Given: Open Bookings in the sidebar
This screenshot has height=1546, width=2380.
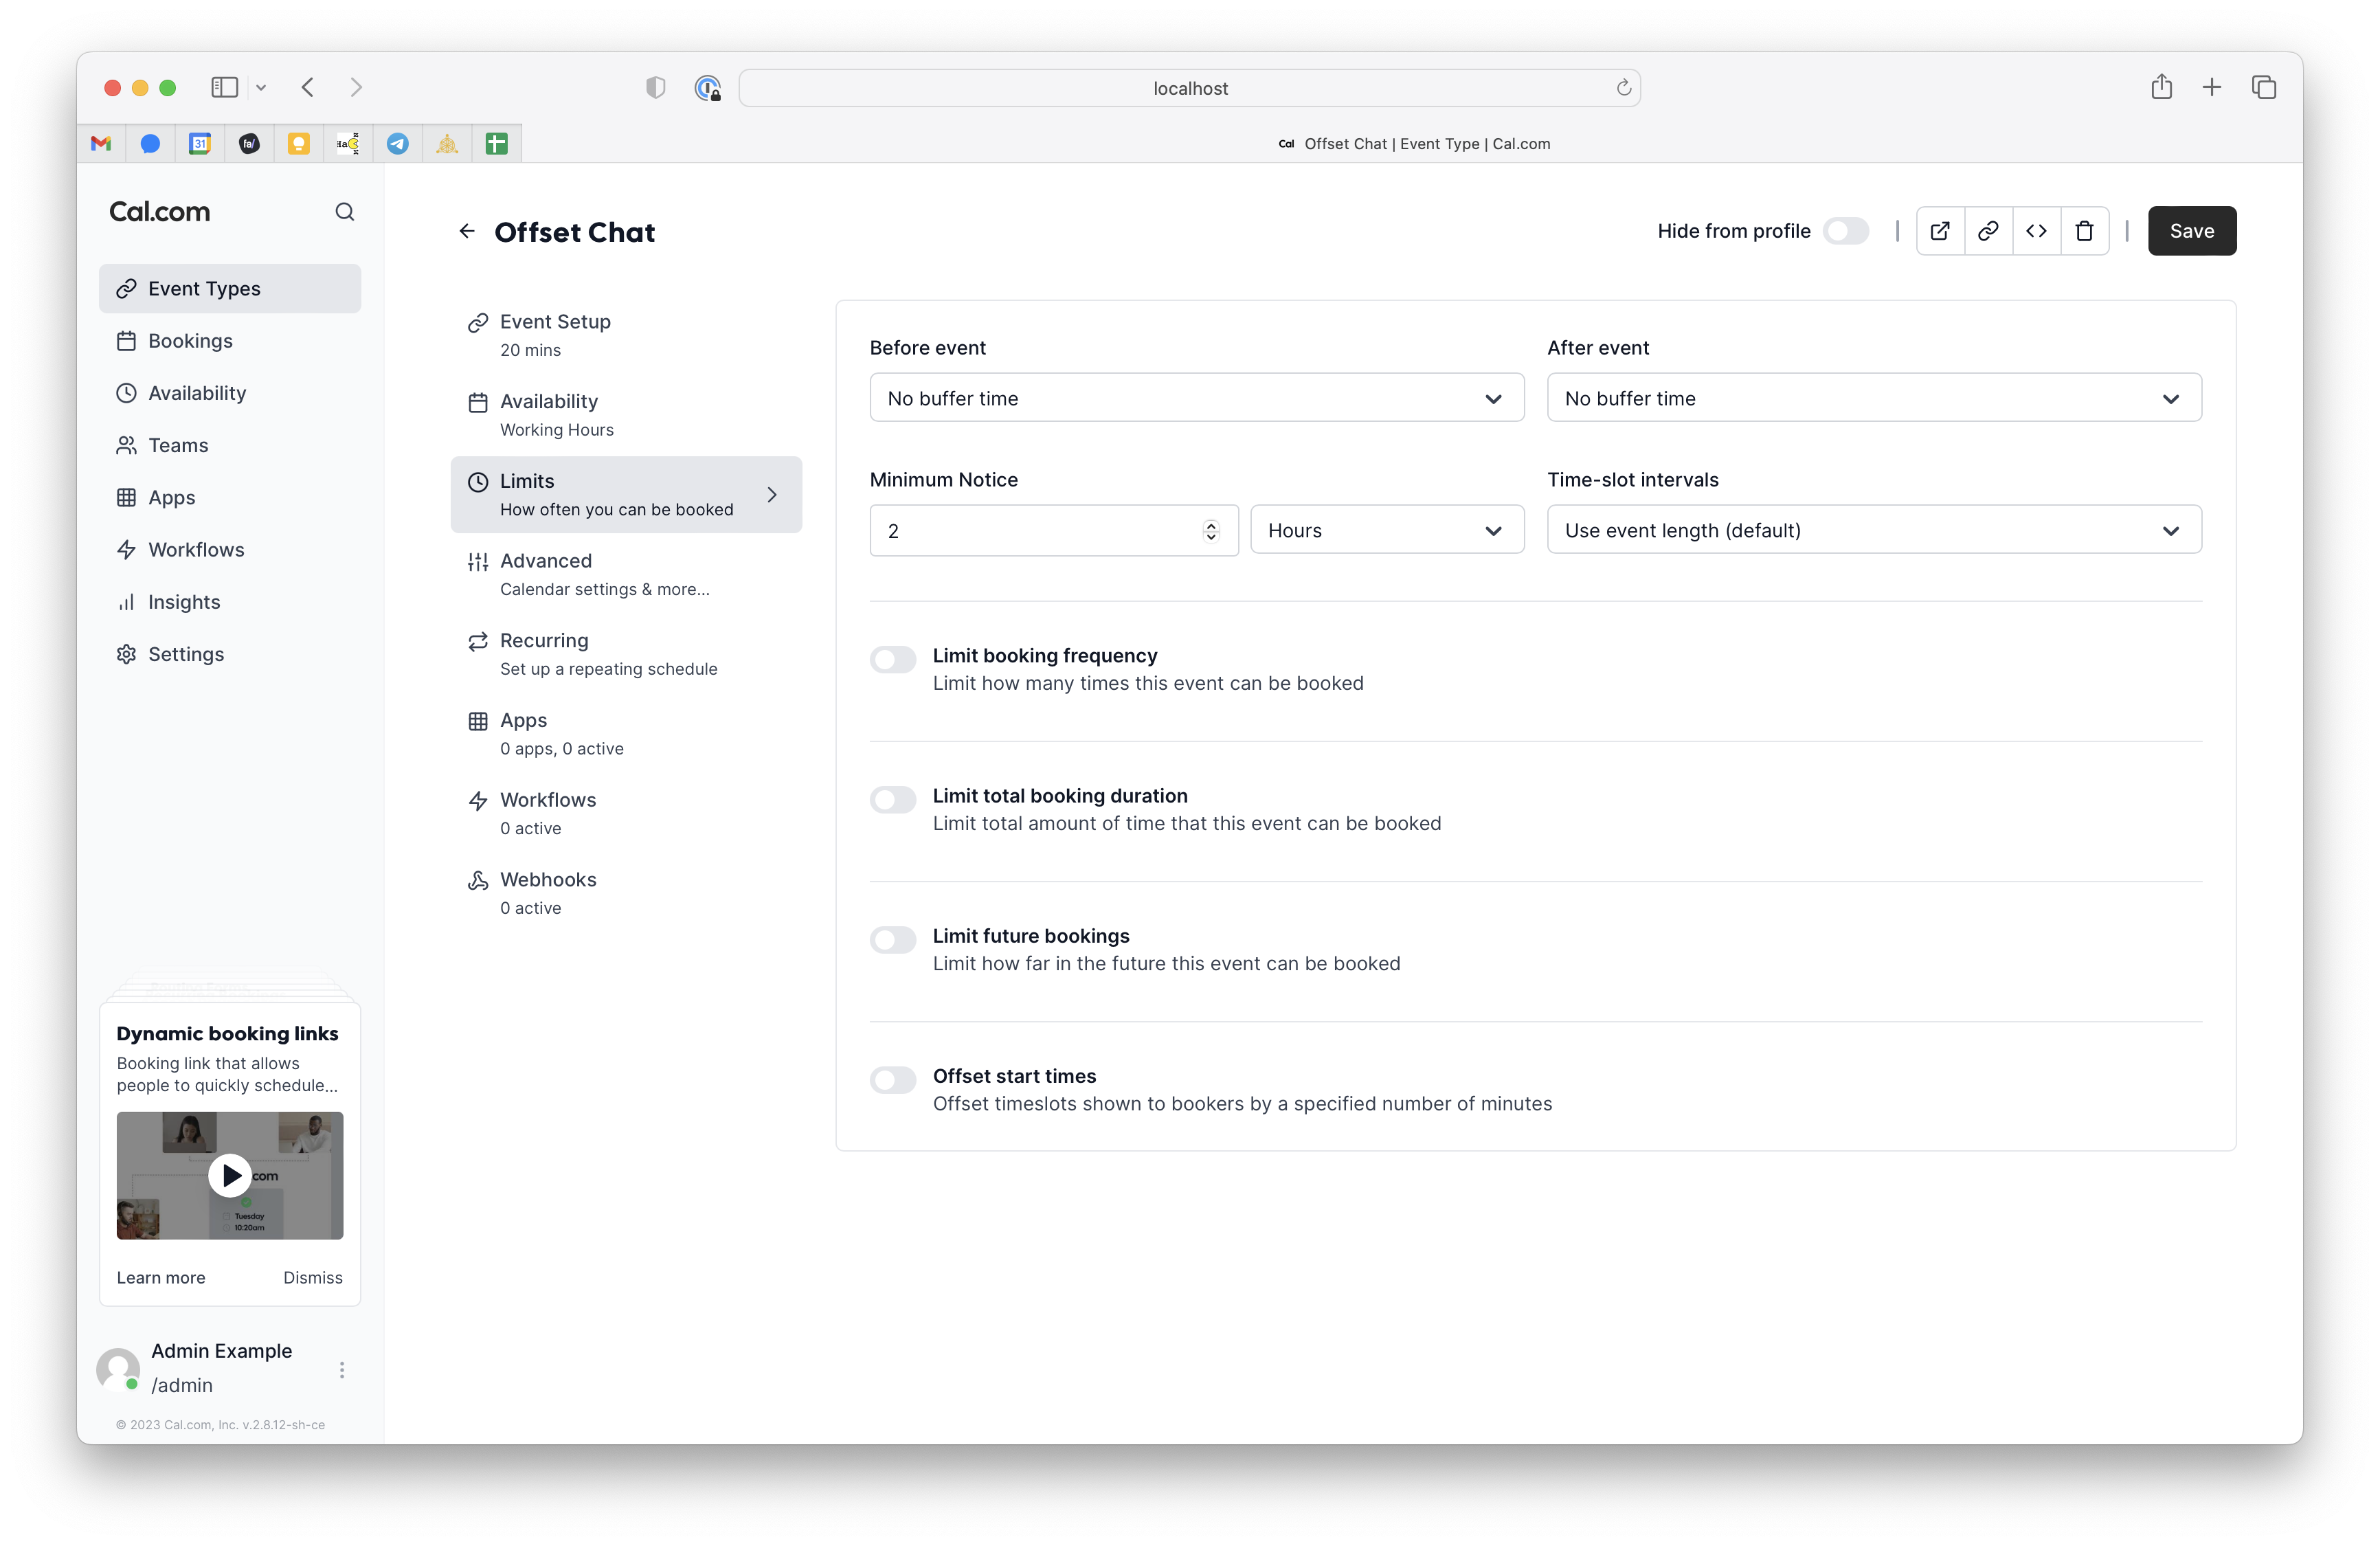Looking at the screenshot, I should 190,341.
